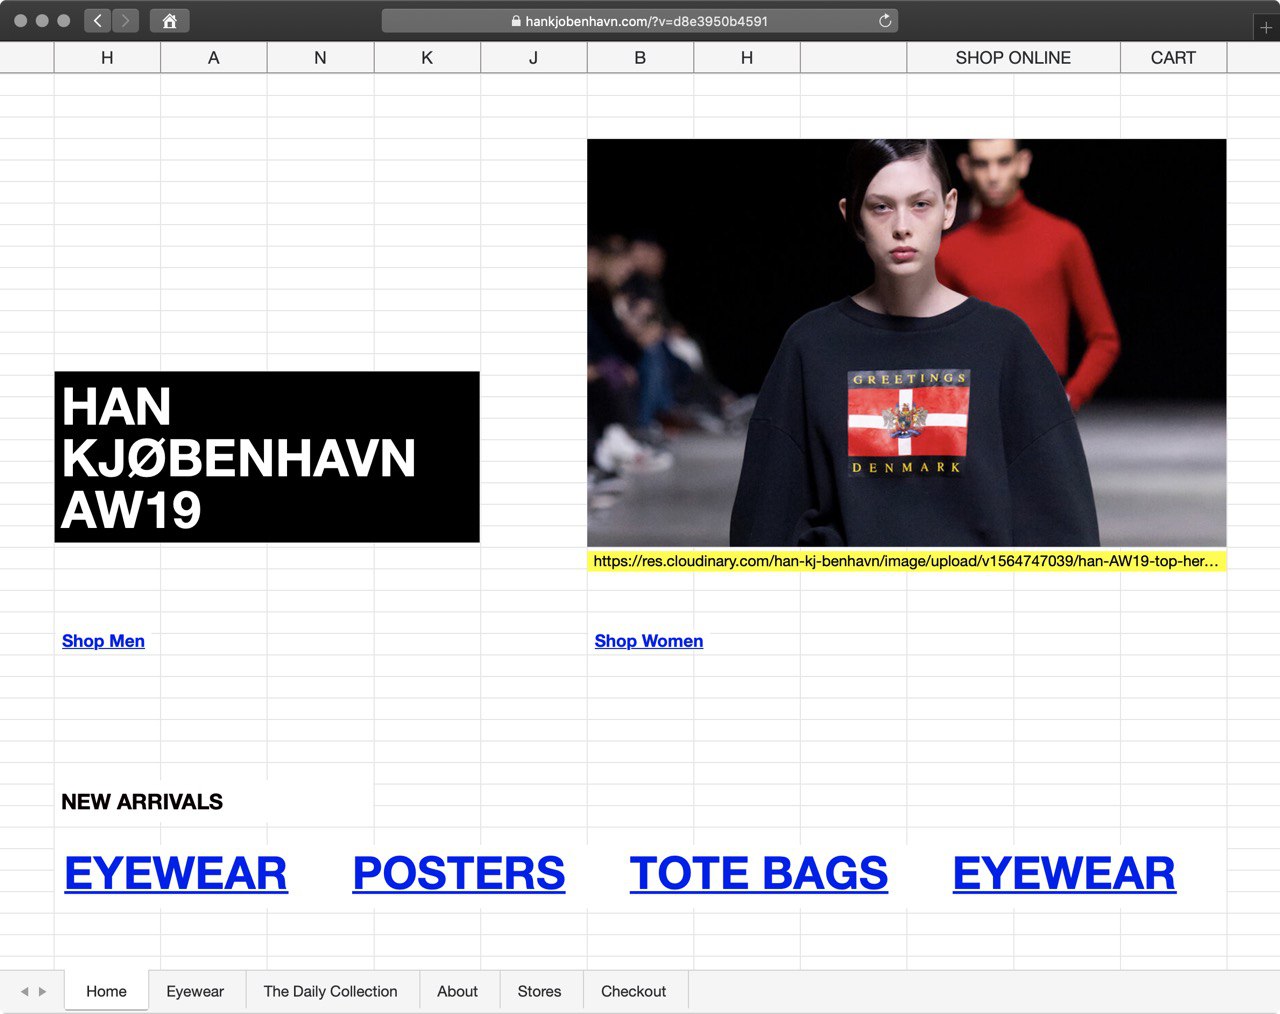Click the HAN KJØBENHAVN AW19 banner

click(x=267, y=457)
